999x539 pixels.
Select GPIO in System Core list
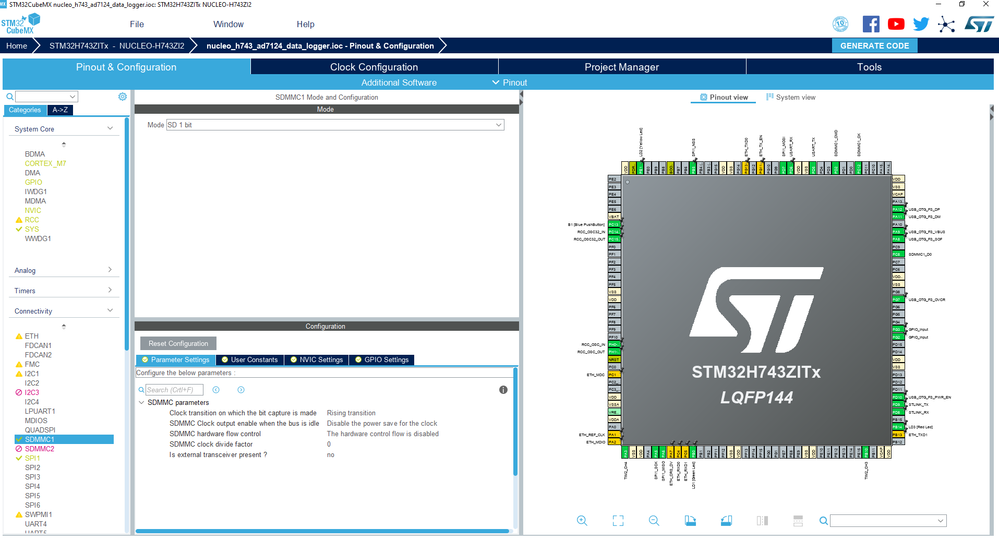point(33,182)
